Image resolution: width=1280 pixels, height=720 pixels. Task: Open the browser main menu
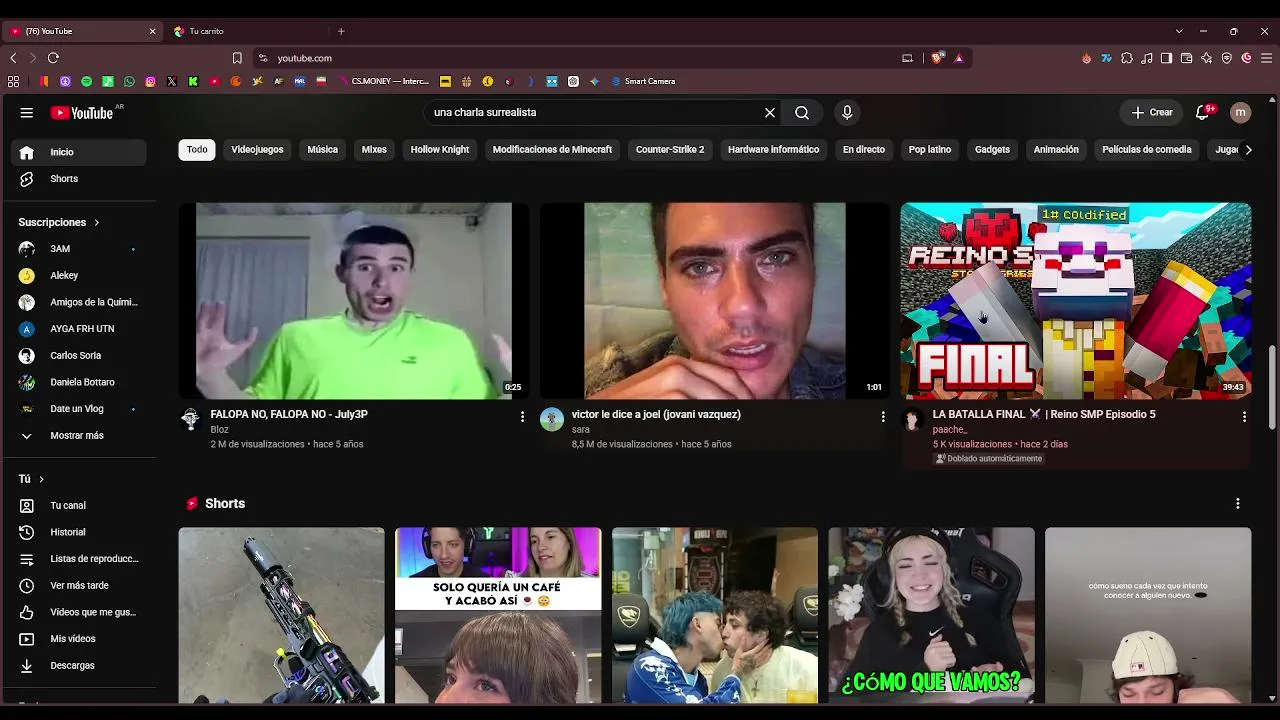point(1266,58)
